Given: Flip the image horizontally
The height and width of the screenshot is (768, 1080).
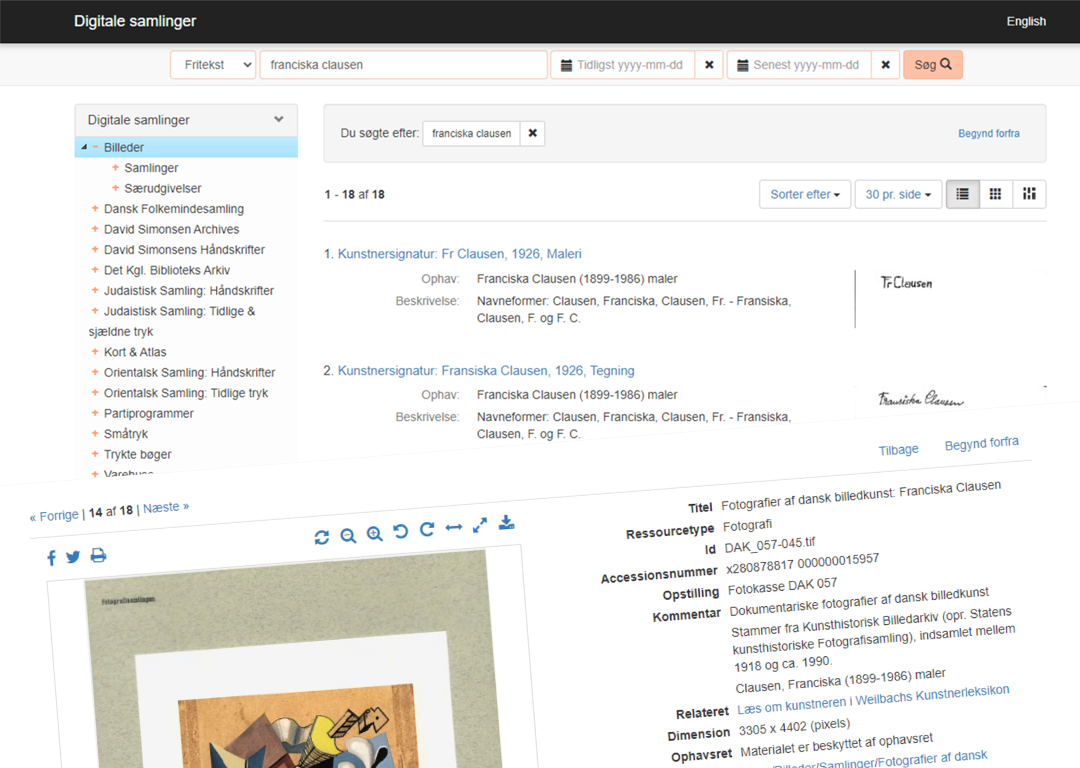Looking at the screenshot, I should pos(453,527).
